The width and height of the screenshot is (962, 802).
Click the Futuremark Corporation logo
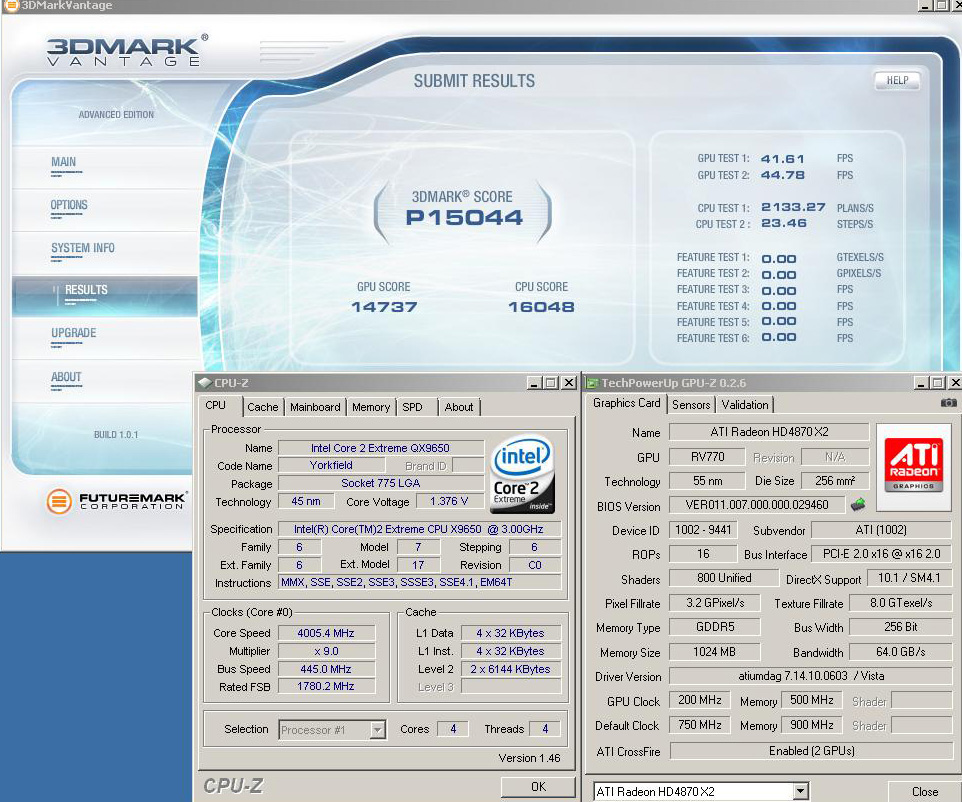[x=116, y=500]
